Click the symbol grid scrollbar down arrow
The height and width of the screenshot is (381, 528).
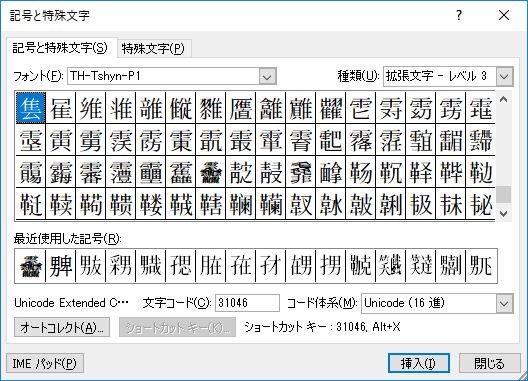click(x=503, y=213)
